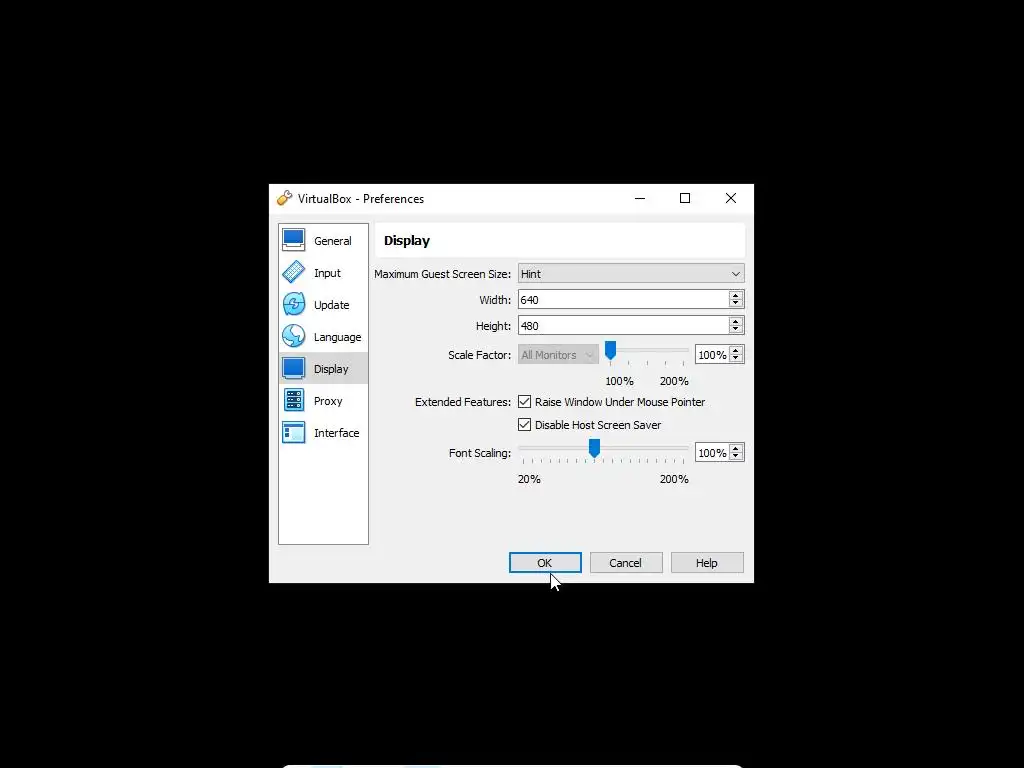Maximize the Preferences window
This screenshot has width=1024, height=768.
tap(685, 199)
